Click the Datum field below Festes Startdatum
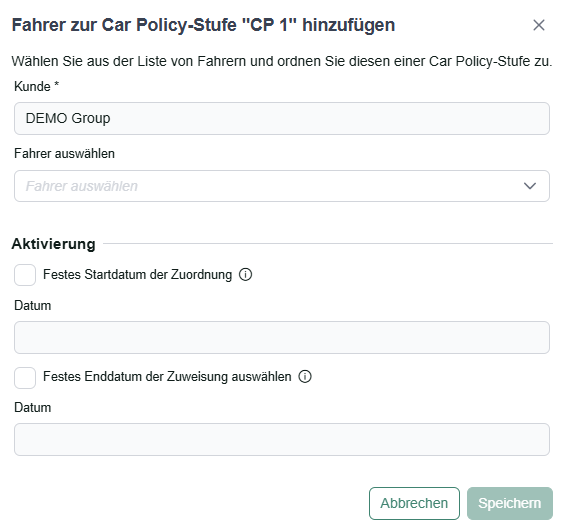Image resolution: width=561 pixels, height=527 pixels. pyautogui.click(x=282, y=337)
